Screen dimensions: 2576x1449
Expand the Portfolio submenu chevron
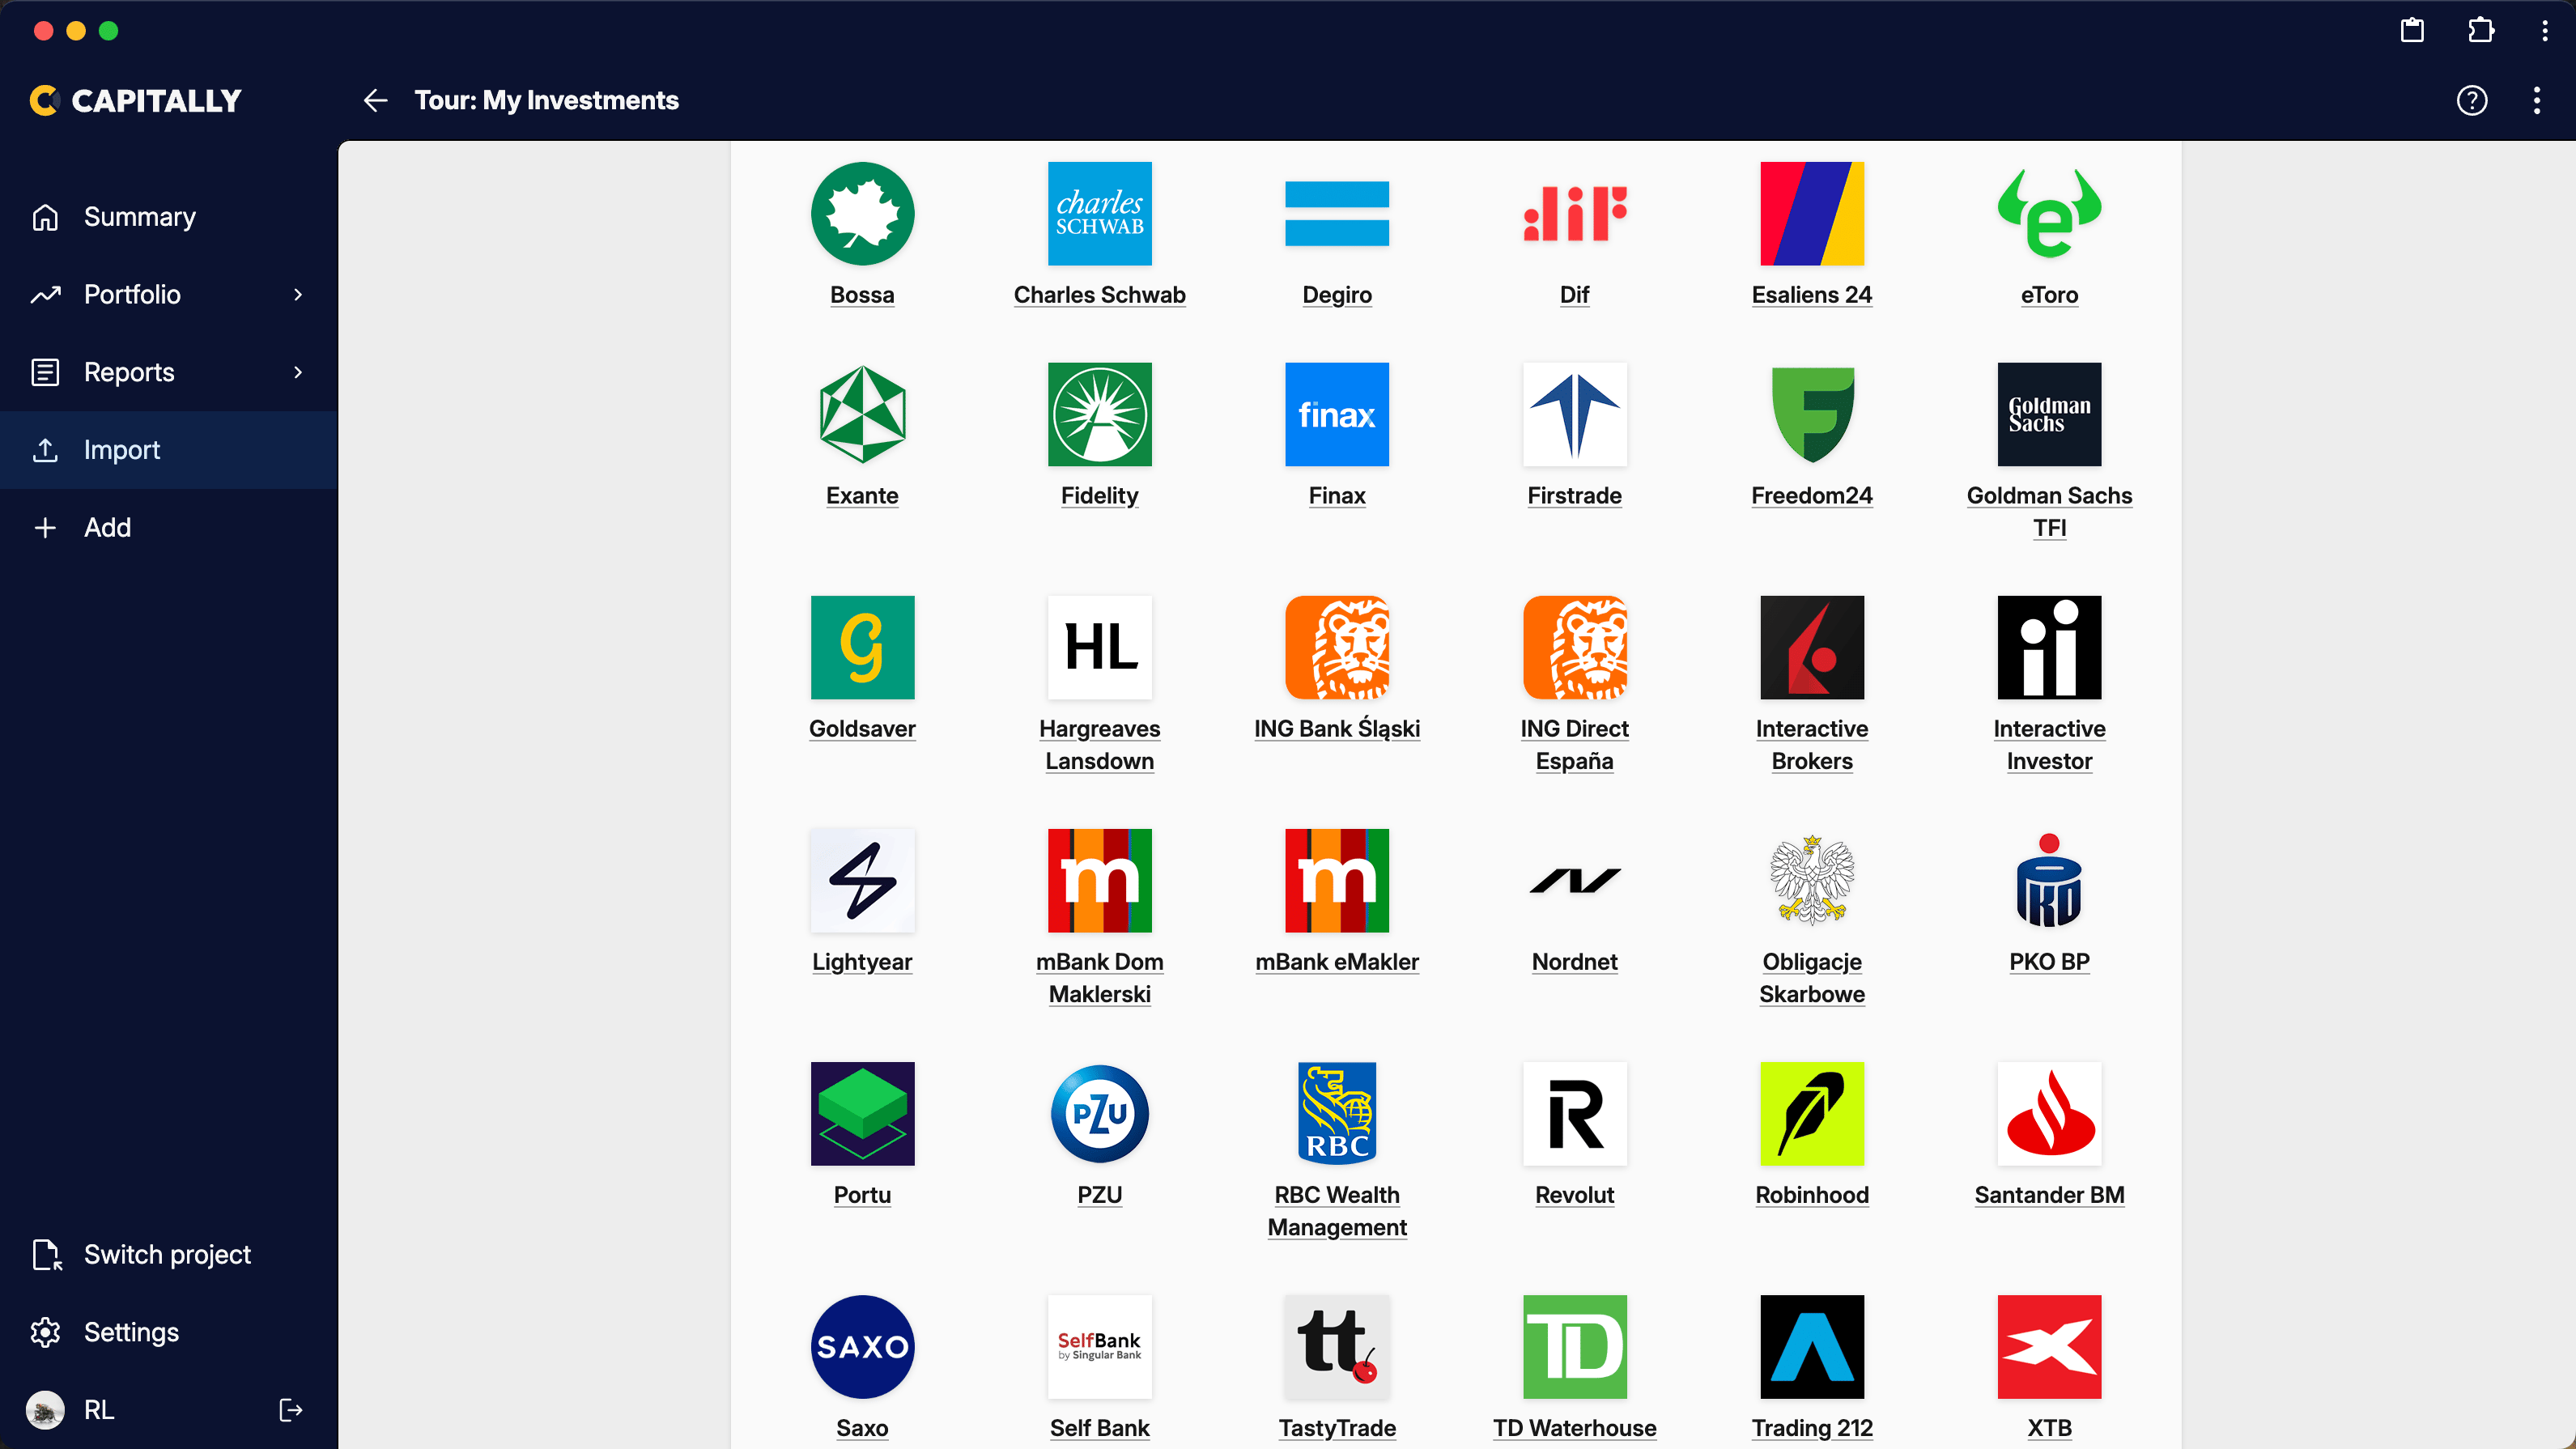coord(298,294)
